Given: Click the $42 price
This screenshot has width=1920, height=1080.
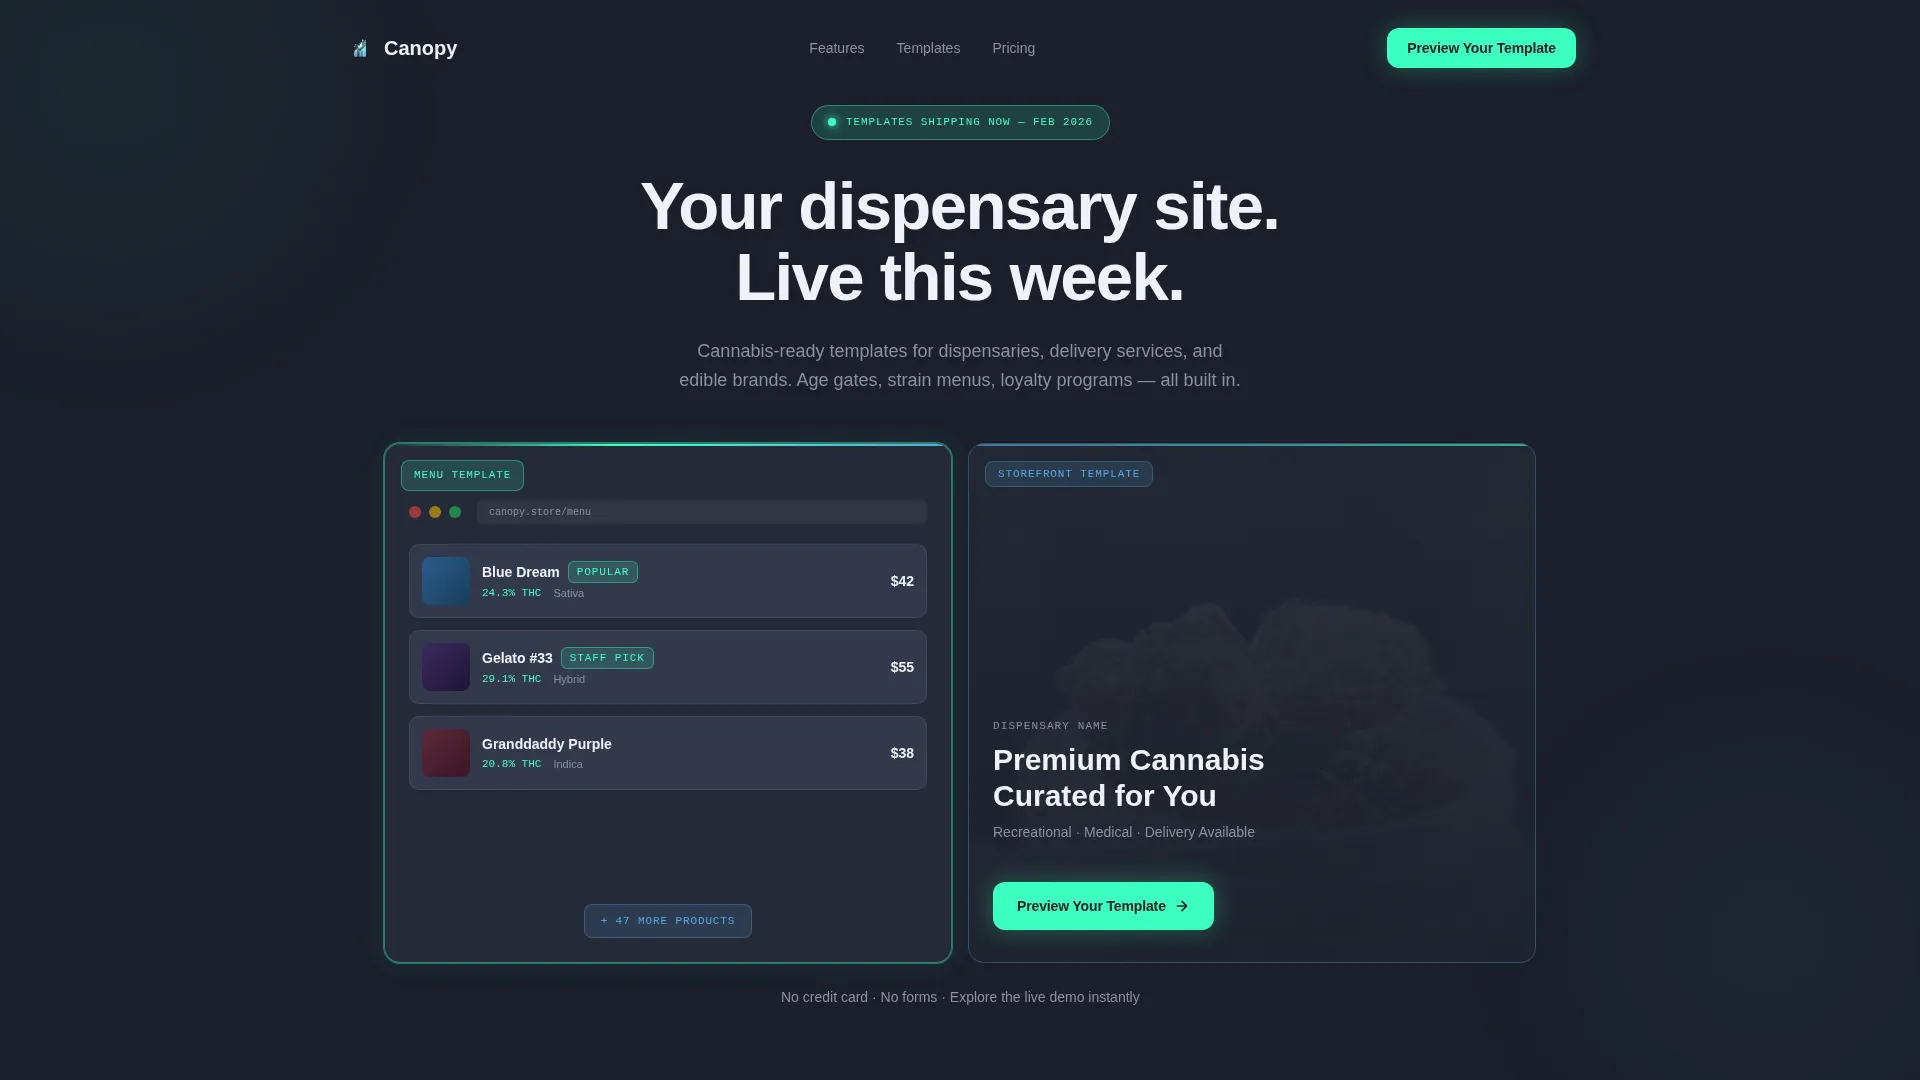Looking at the screenshot, I should (x=902, y=581).
